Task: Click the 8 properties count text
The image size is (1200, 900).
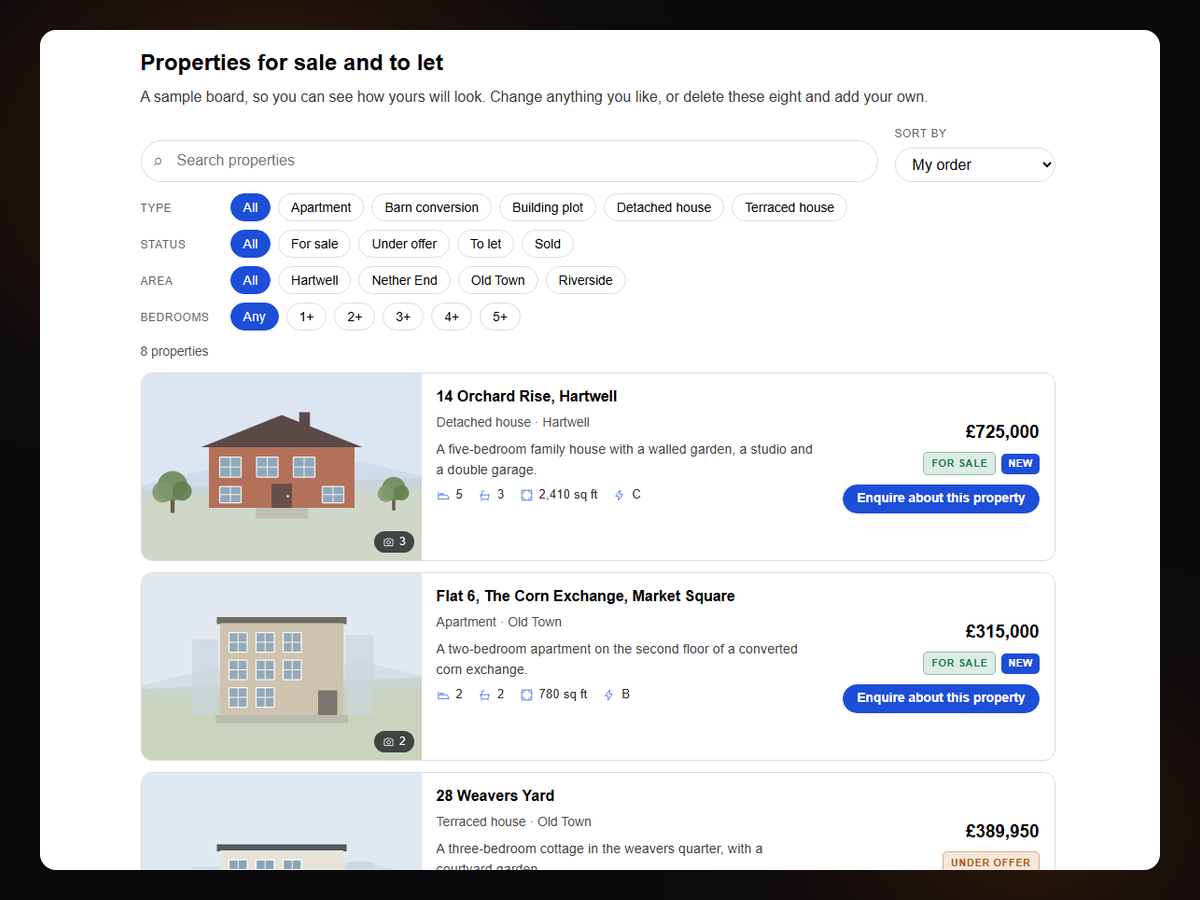Action: [175, 351]
